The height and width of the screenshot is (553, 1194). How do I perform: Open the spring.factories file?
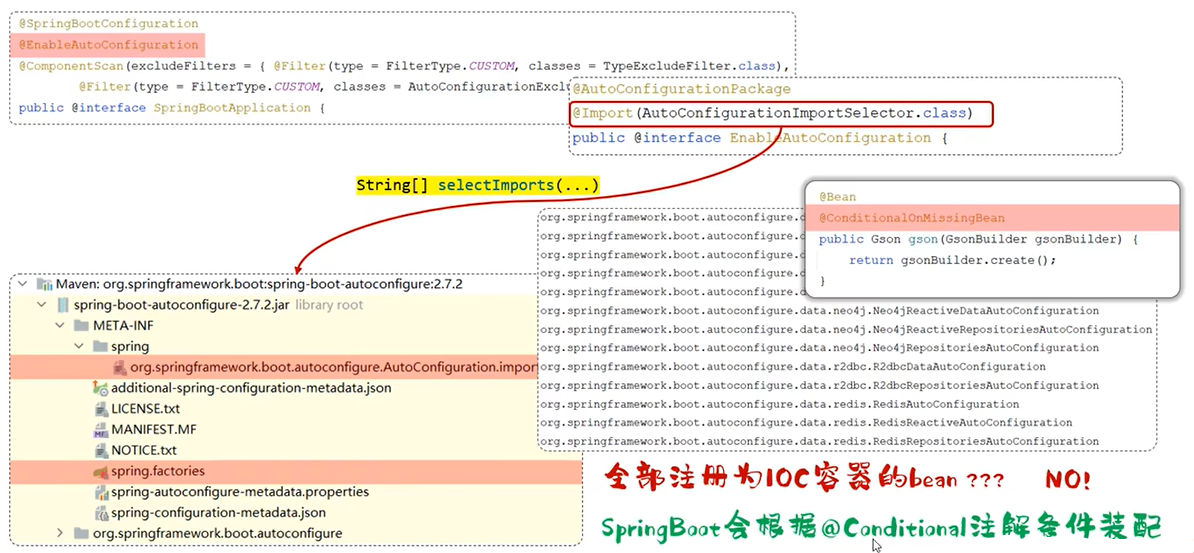pyautogui.click(x=158, y=471)
